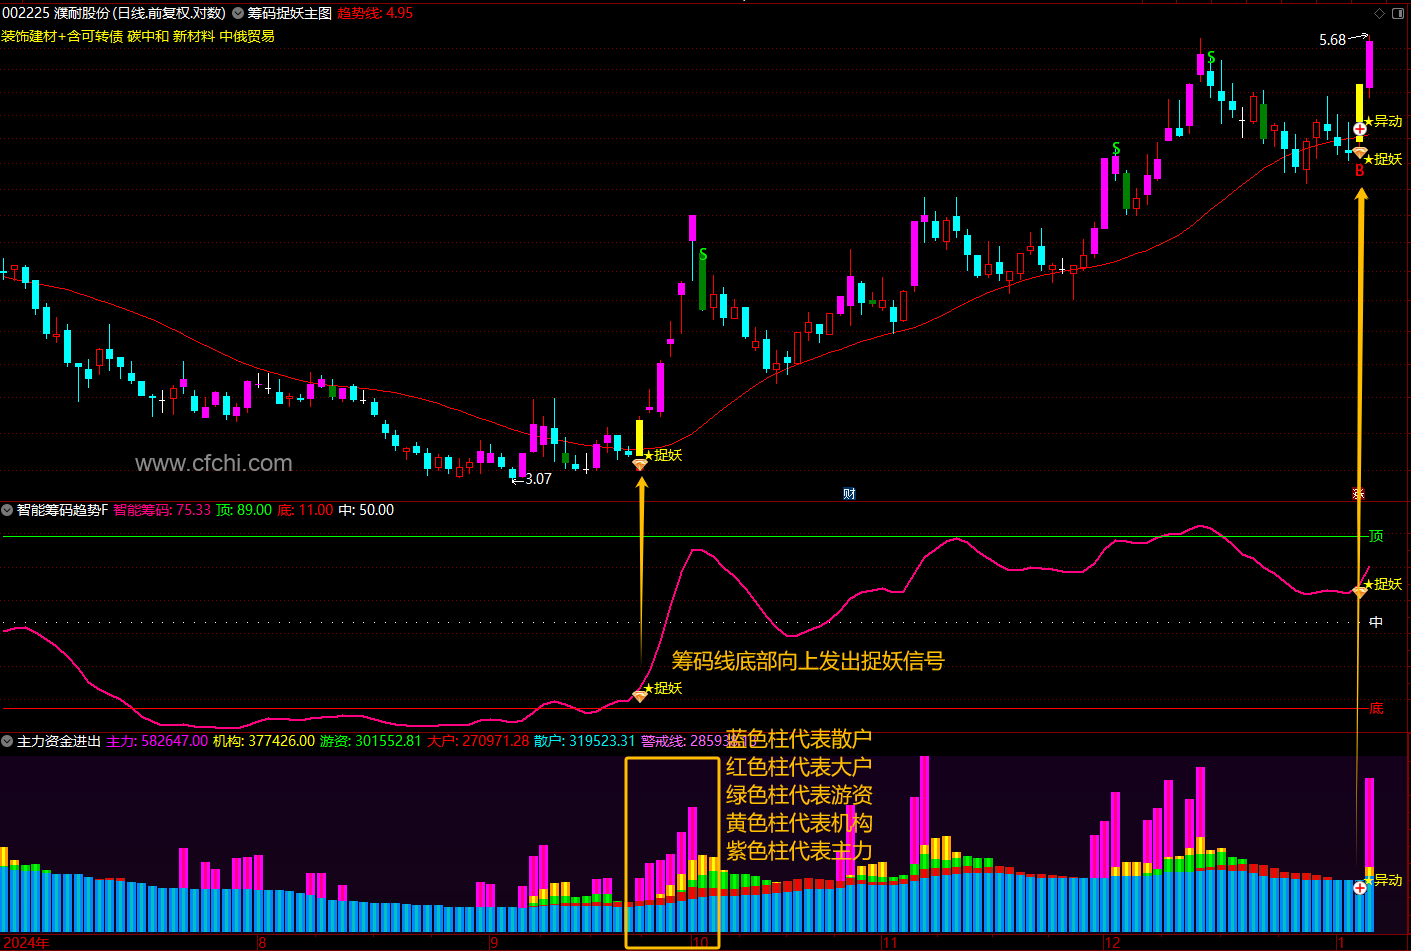Click the diamond icon at the chip line's right end
This screenshot has width=1411, height=951.
pyautogui.click(x=1360, y=591)
